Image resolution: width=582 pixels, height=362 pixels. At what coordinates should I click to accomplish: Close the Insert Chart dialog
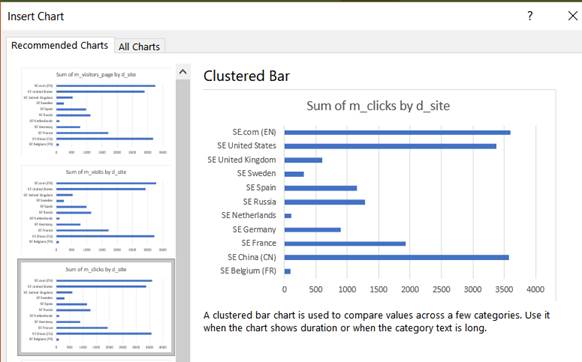point(573,16)
